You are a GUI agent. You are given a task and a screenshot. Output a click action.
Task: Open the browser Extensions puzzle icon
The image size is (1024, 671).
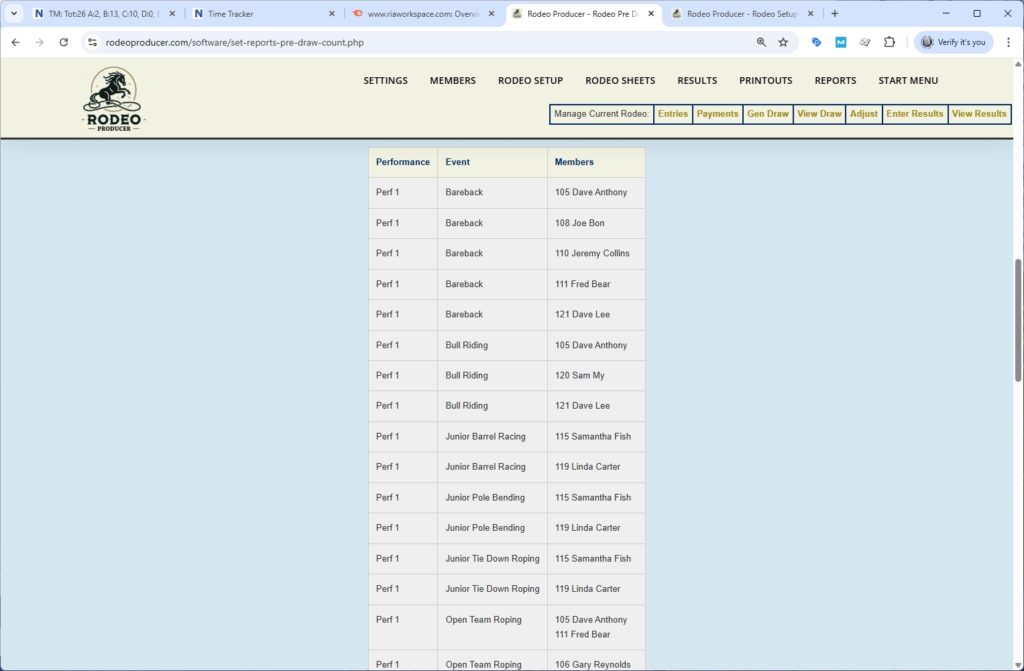pyautogui.click(x=889, y=42)
